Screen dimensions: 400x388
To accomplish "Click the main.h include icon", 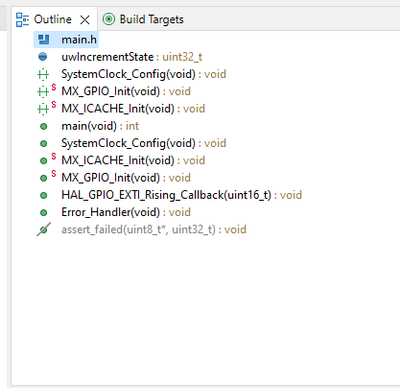I will (x=43, y=40).
